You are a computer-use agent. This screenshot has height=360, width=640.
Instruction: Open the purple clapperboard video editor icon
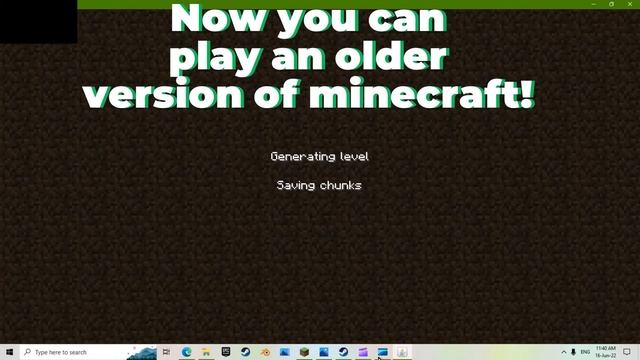[363, 352]
